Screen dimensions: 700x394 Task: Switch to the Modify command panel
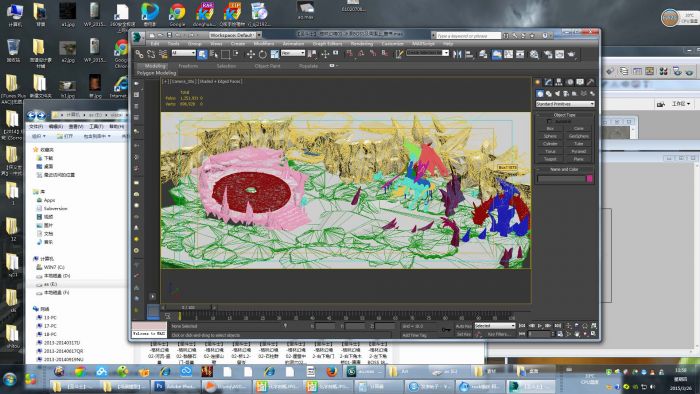[x=548, y=82]
